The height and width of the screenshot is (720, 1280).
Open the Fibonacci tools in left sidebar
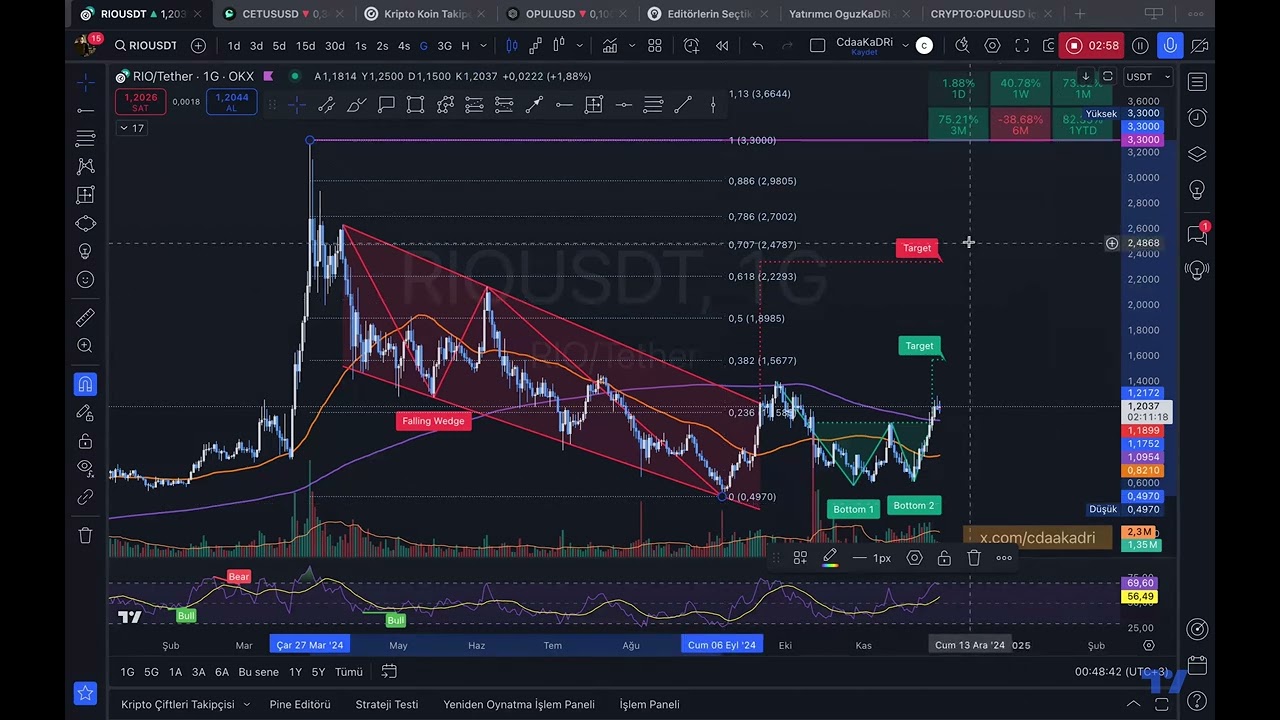coord(86,138)
